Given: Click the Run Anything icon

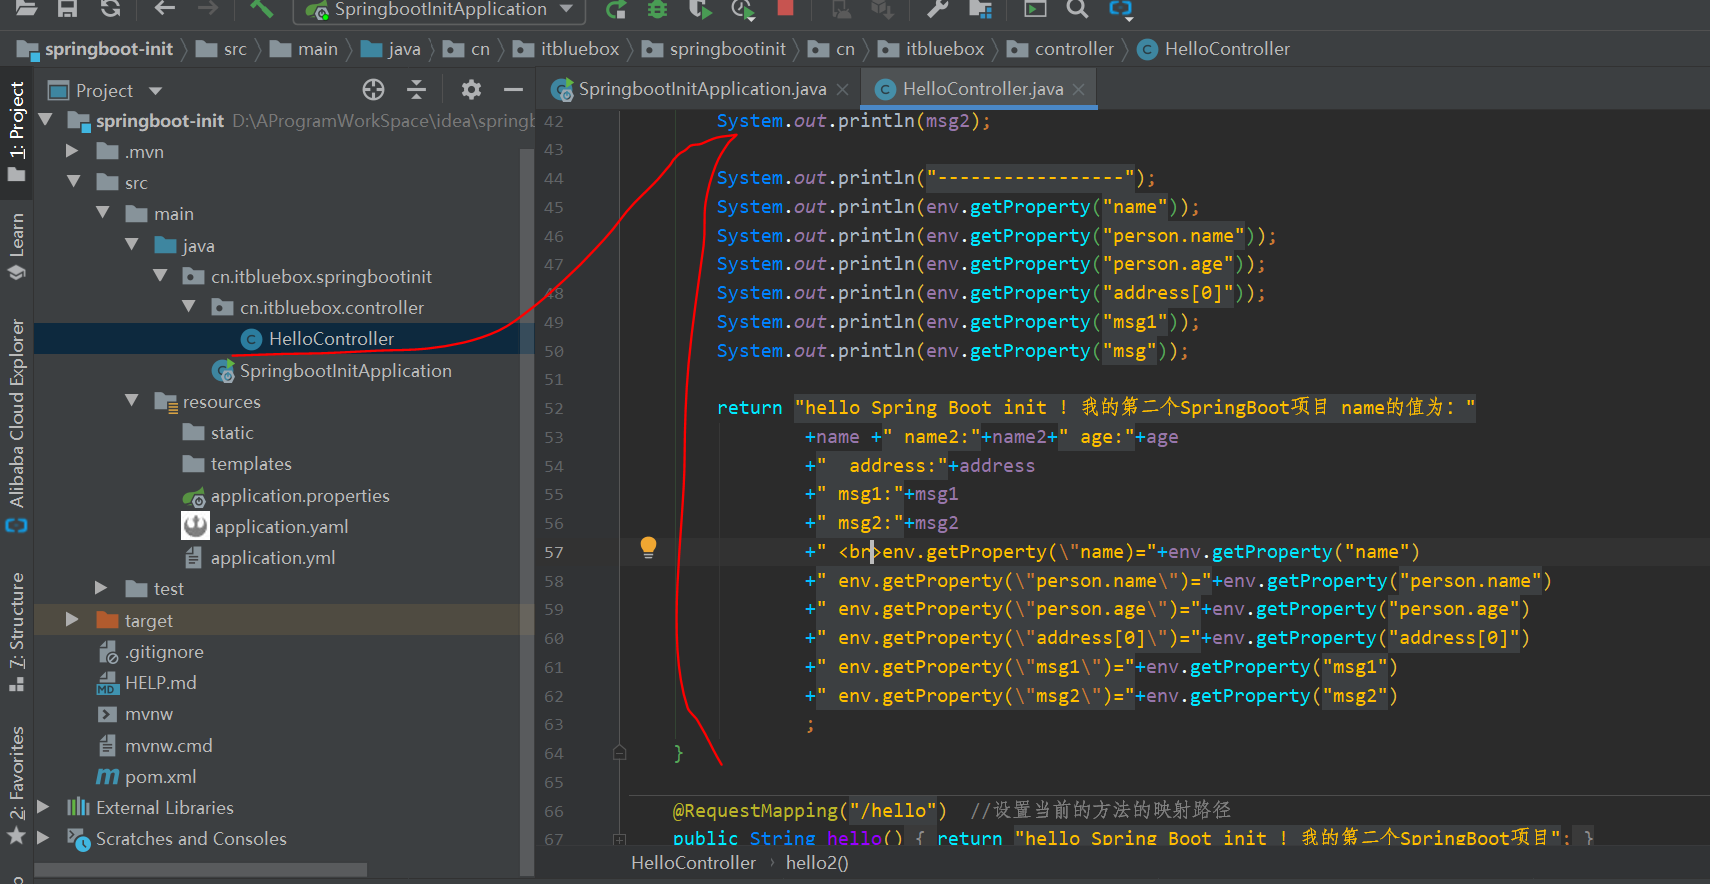Looking at the screenshot, I should click(1035, 9).
